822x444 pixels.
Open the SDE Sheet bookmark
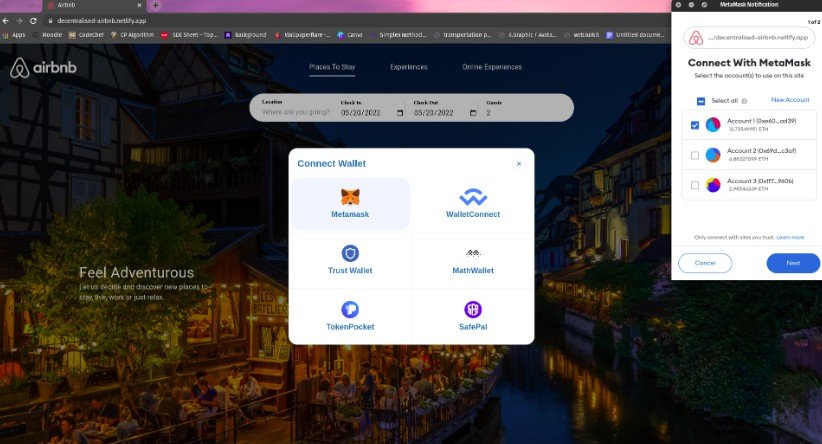click(189, 35)
